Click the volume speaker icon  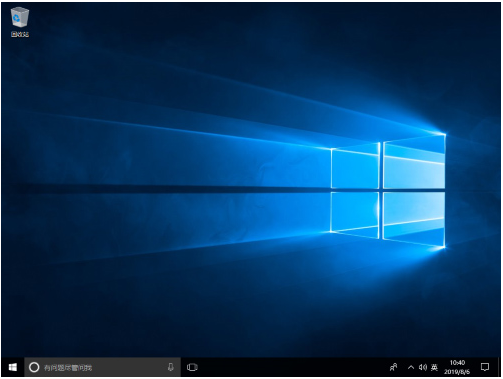pos(422,367)
